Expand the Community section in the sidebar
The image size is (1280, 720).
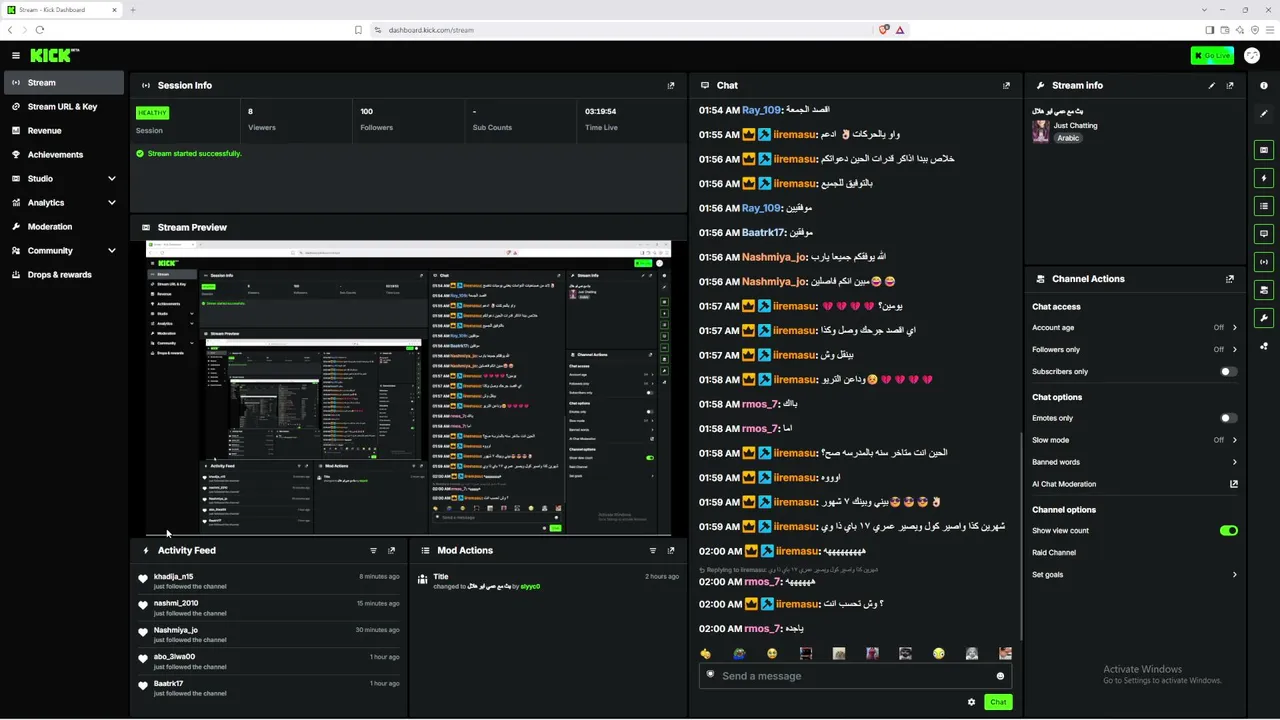click(x=112, y=251)
